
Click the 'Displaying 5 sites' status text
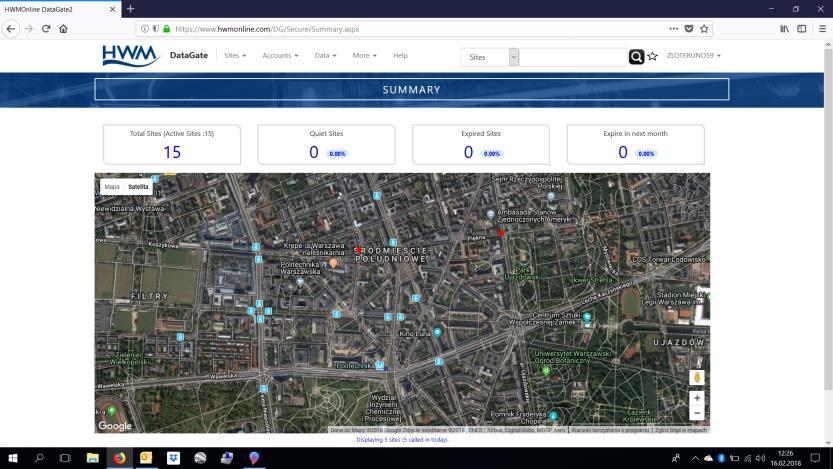point(402,440)
